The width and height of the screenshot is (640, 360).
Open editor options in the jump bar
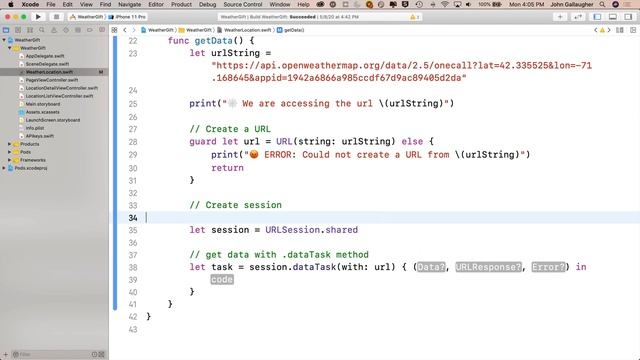pyautogui.click(x=620, y=30)
